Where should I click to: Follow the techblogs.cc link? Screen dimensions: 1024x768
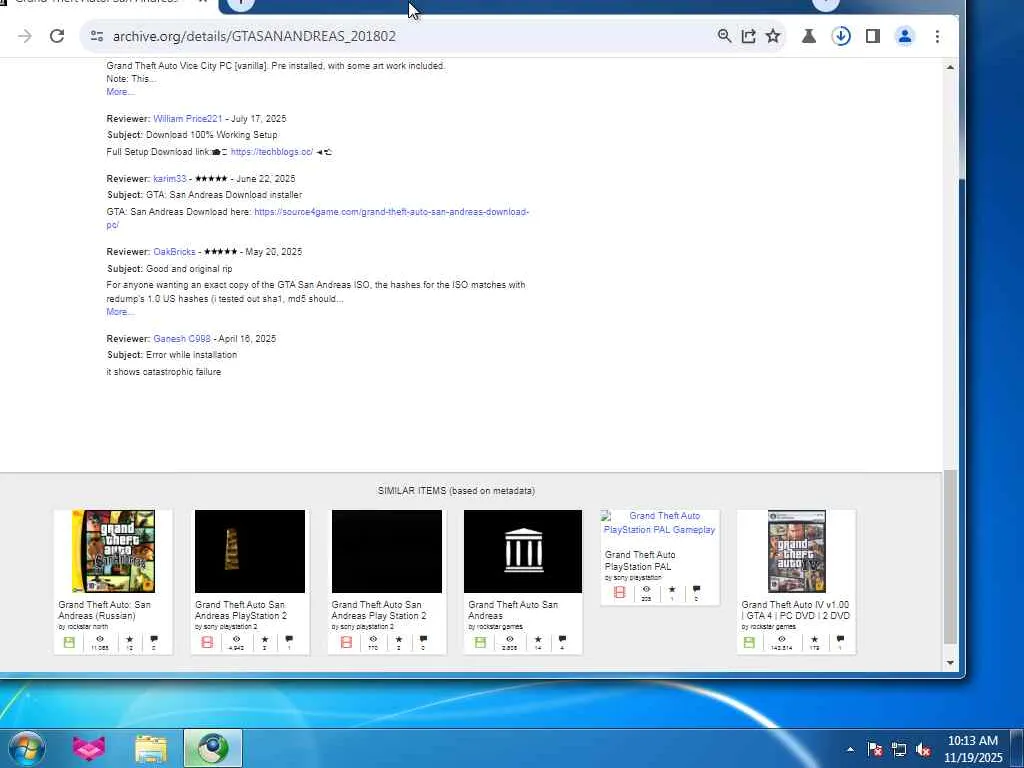point(272,152)
